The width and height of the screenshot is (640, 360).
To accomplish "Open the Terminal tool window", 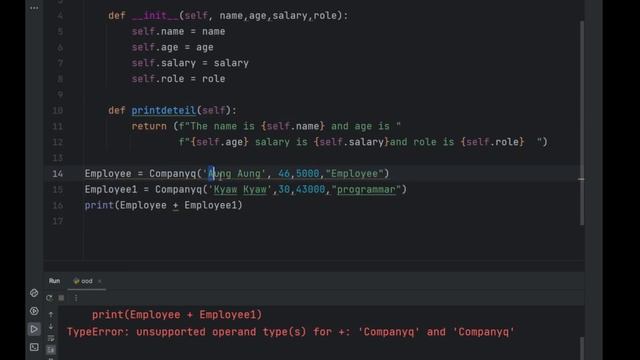I will click(x=34, y=347).
